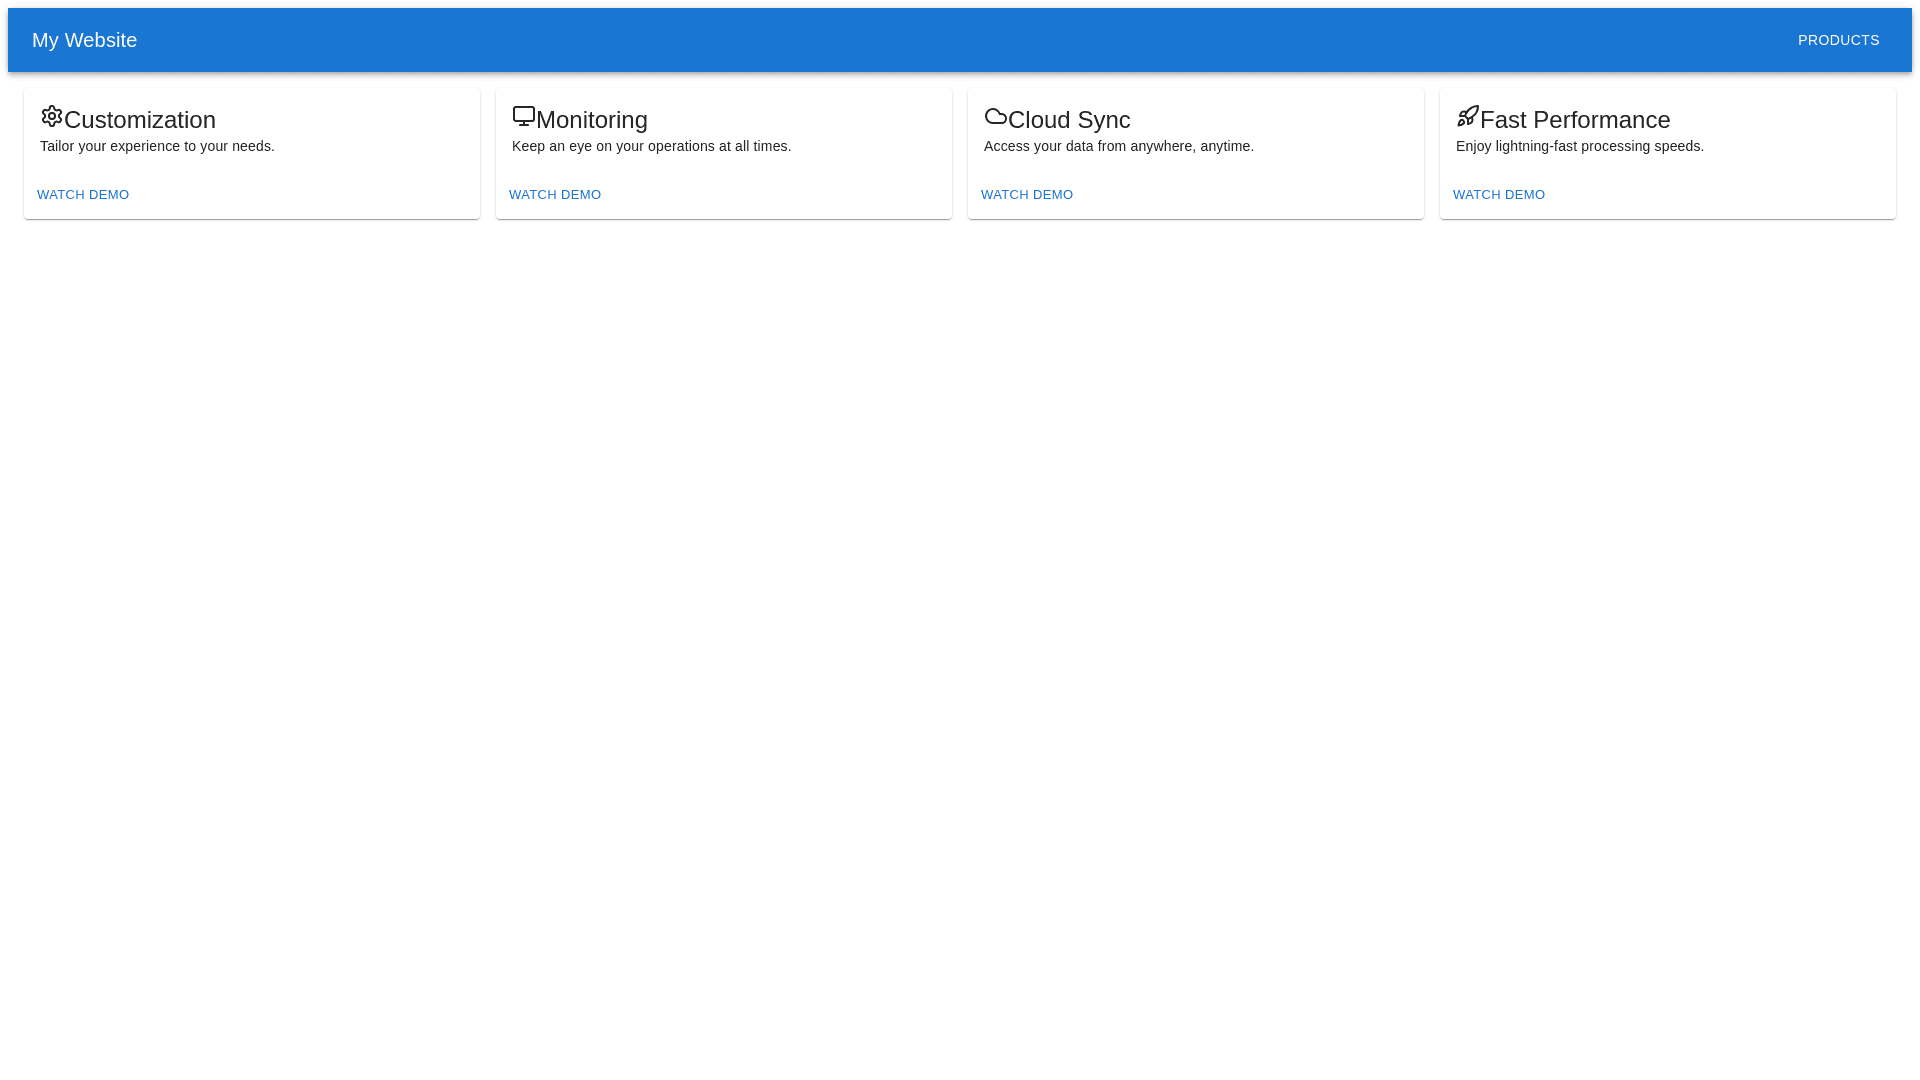Click the gear icon beside Customization
1920x1080 pixels.
[52, 116]
